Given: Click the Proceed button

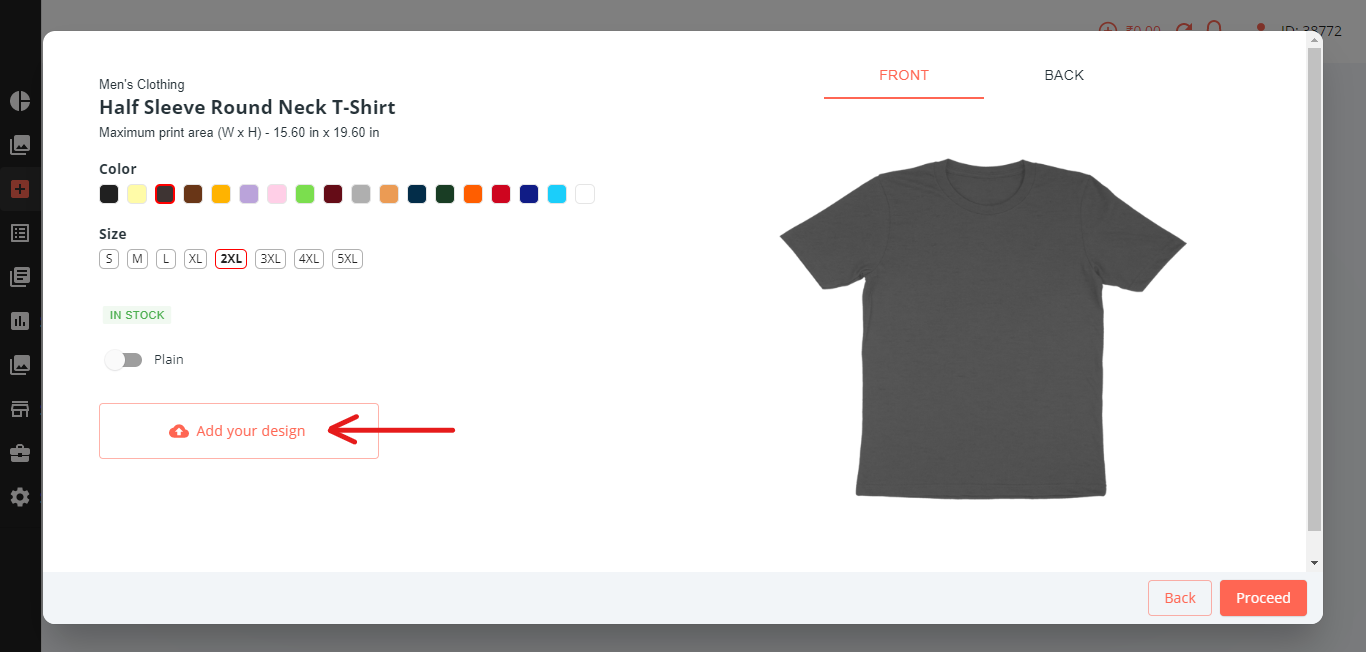Looking at the screenshot, I should click(1263, 598).
